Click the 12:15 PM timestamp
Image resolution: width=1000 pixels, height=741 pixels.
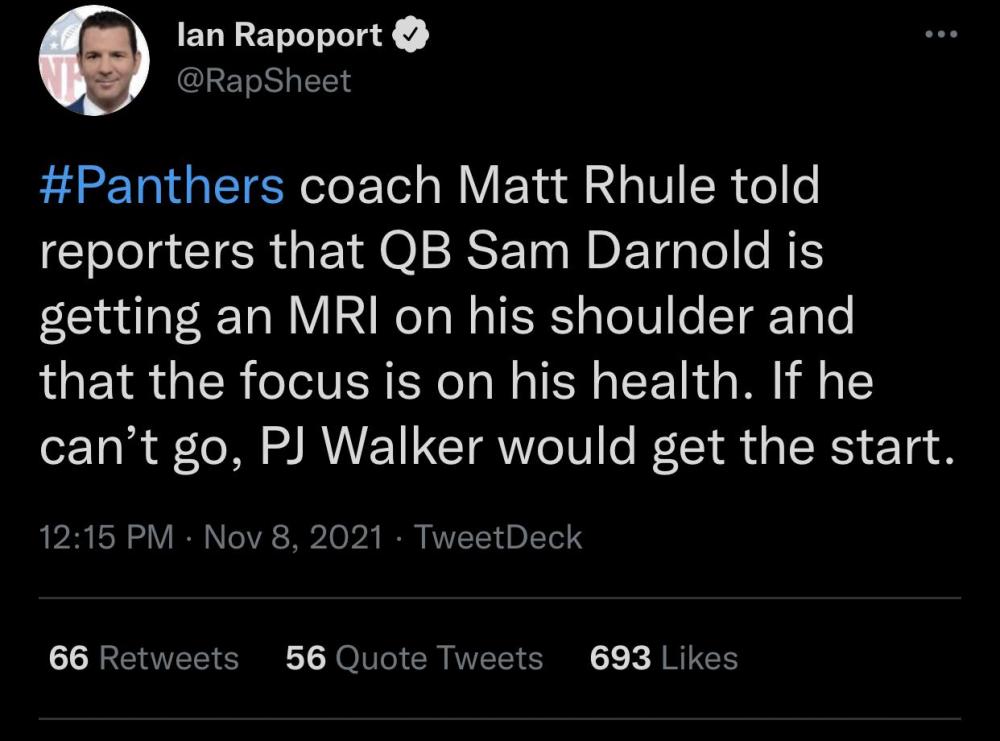(x=106, y=537)
